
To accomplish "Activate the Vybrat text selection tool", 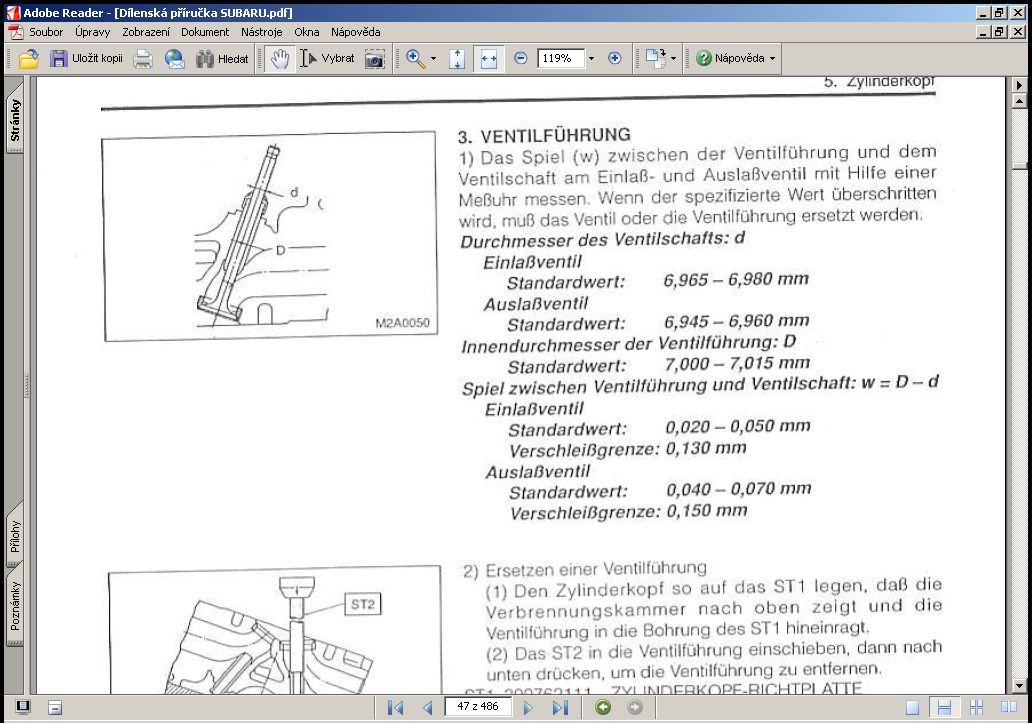I will click(x=327, y=59).
